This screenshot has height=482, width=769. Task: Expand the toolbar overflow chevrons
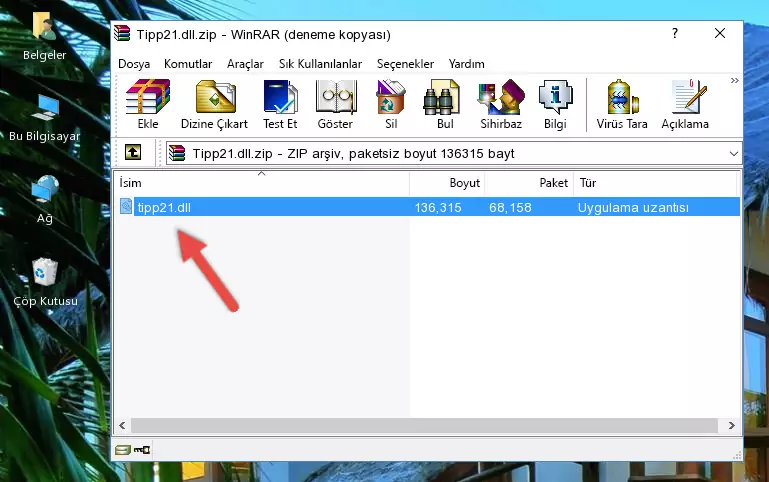click(734, 80)
